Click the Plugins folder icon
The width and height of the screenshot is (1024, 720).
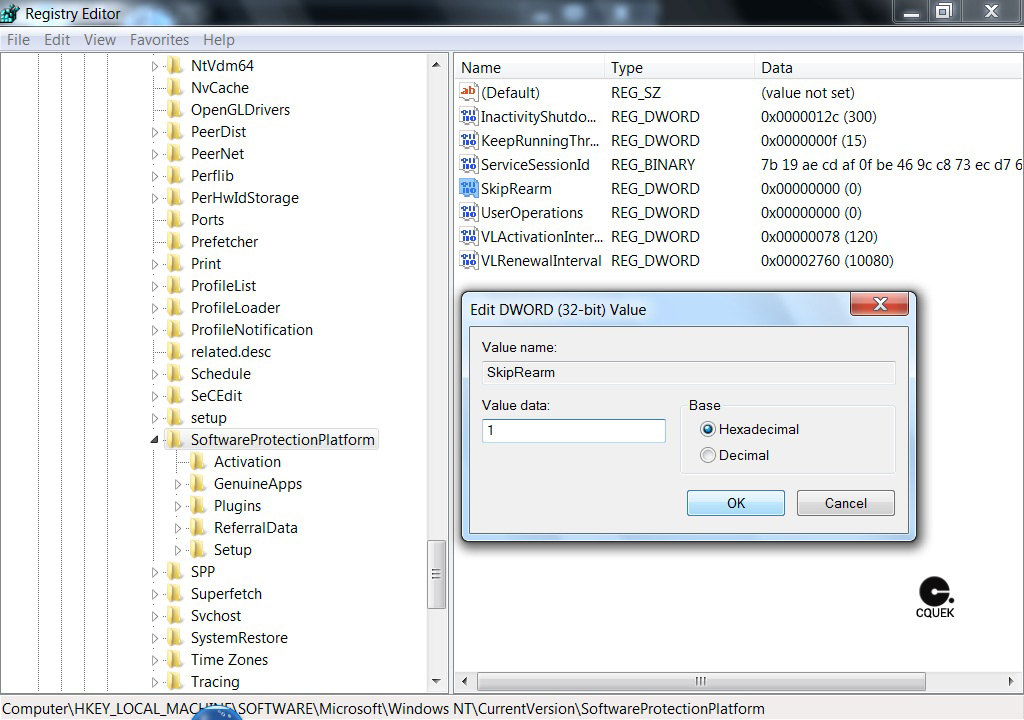[x=198, y=505]
